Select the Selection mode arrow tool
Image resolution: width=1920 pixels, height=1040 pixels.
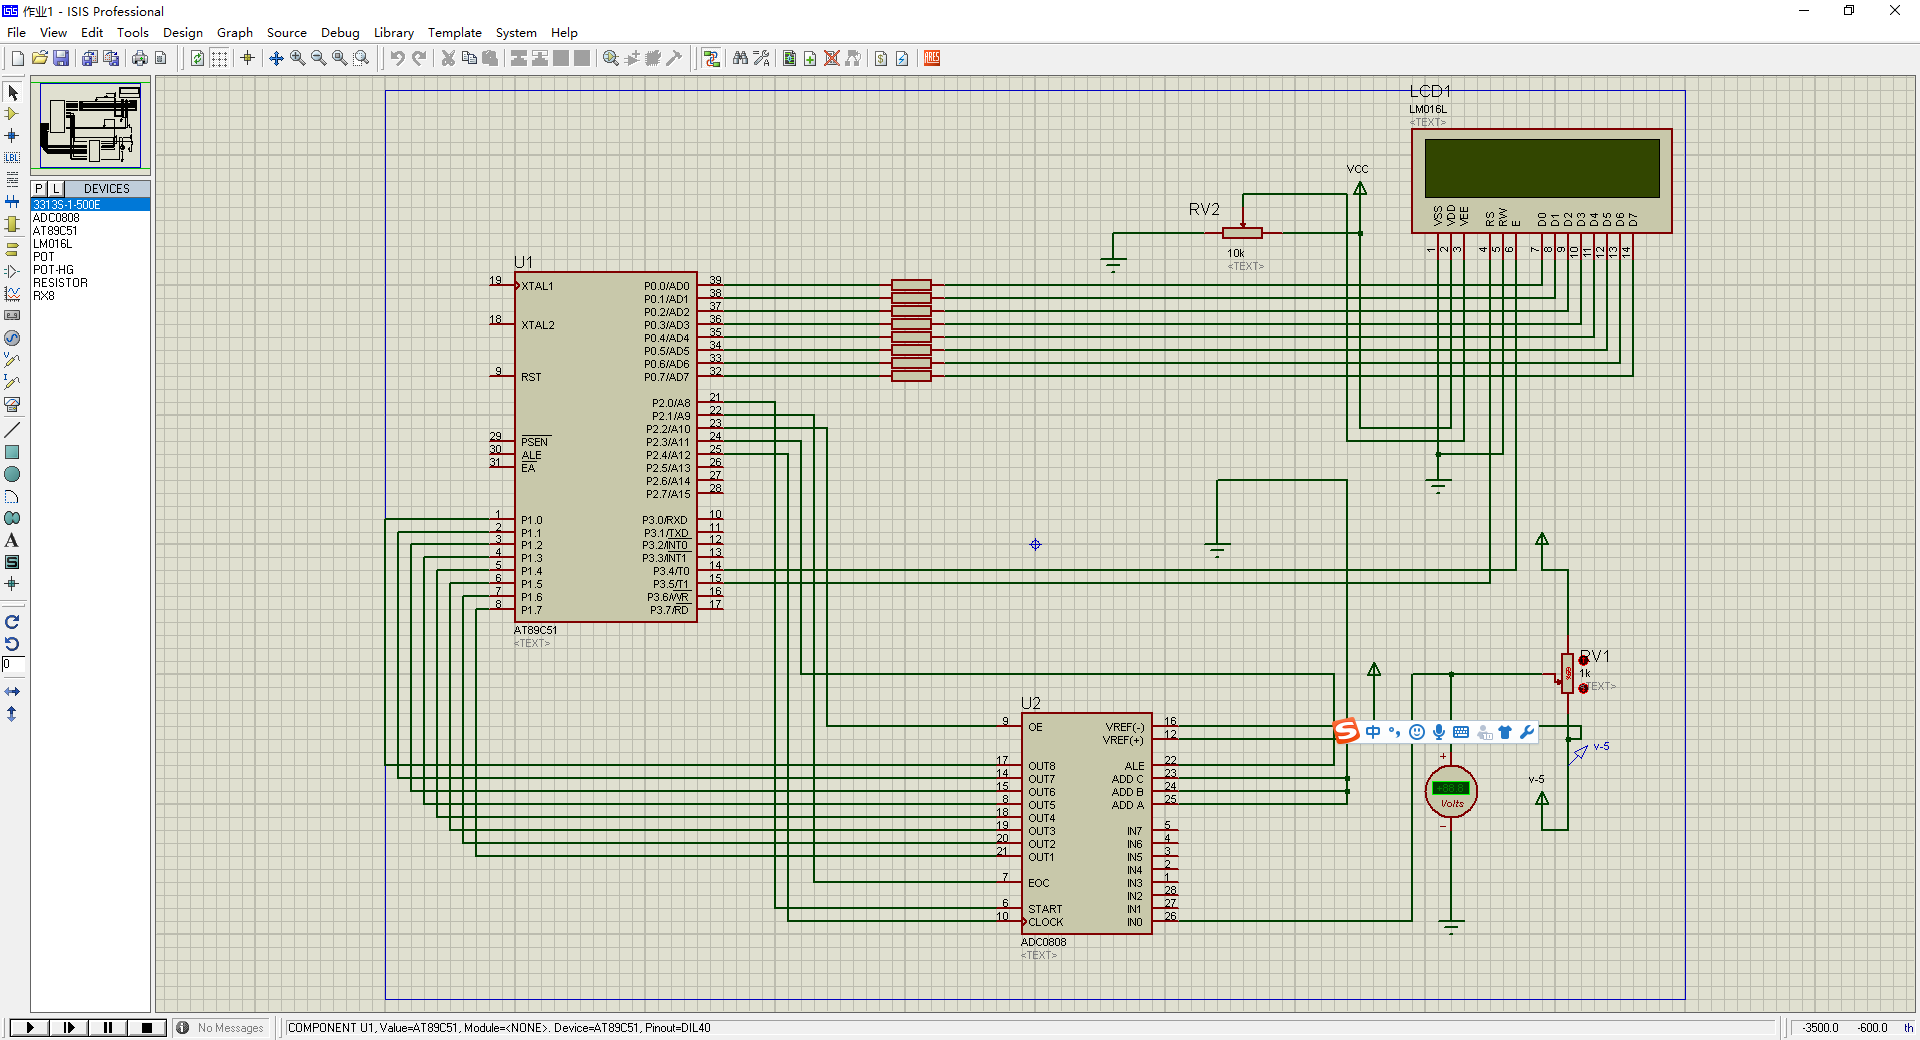pos(12,92)
